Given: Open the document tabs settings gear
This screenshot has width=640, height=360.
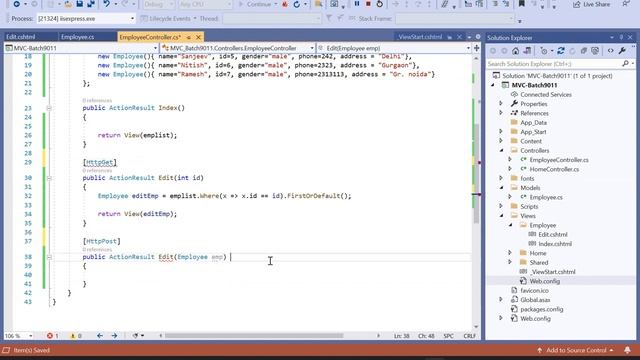Looking at the screenshot, I should pos(478,37).
